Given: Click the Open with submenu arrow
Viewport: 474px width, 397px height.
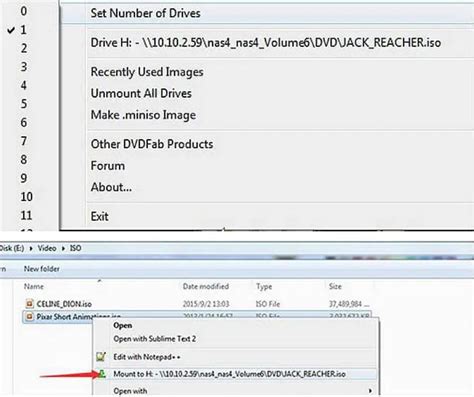Looking at the screenshot, I should (x=371, y=391).
